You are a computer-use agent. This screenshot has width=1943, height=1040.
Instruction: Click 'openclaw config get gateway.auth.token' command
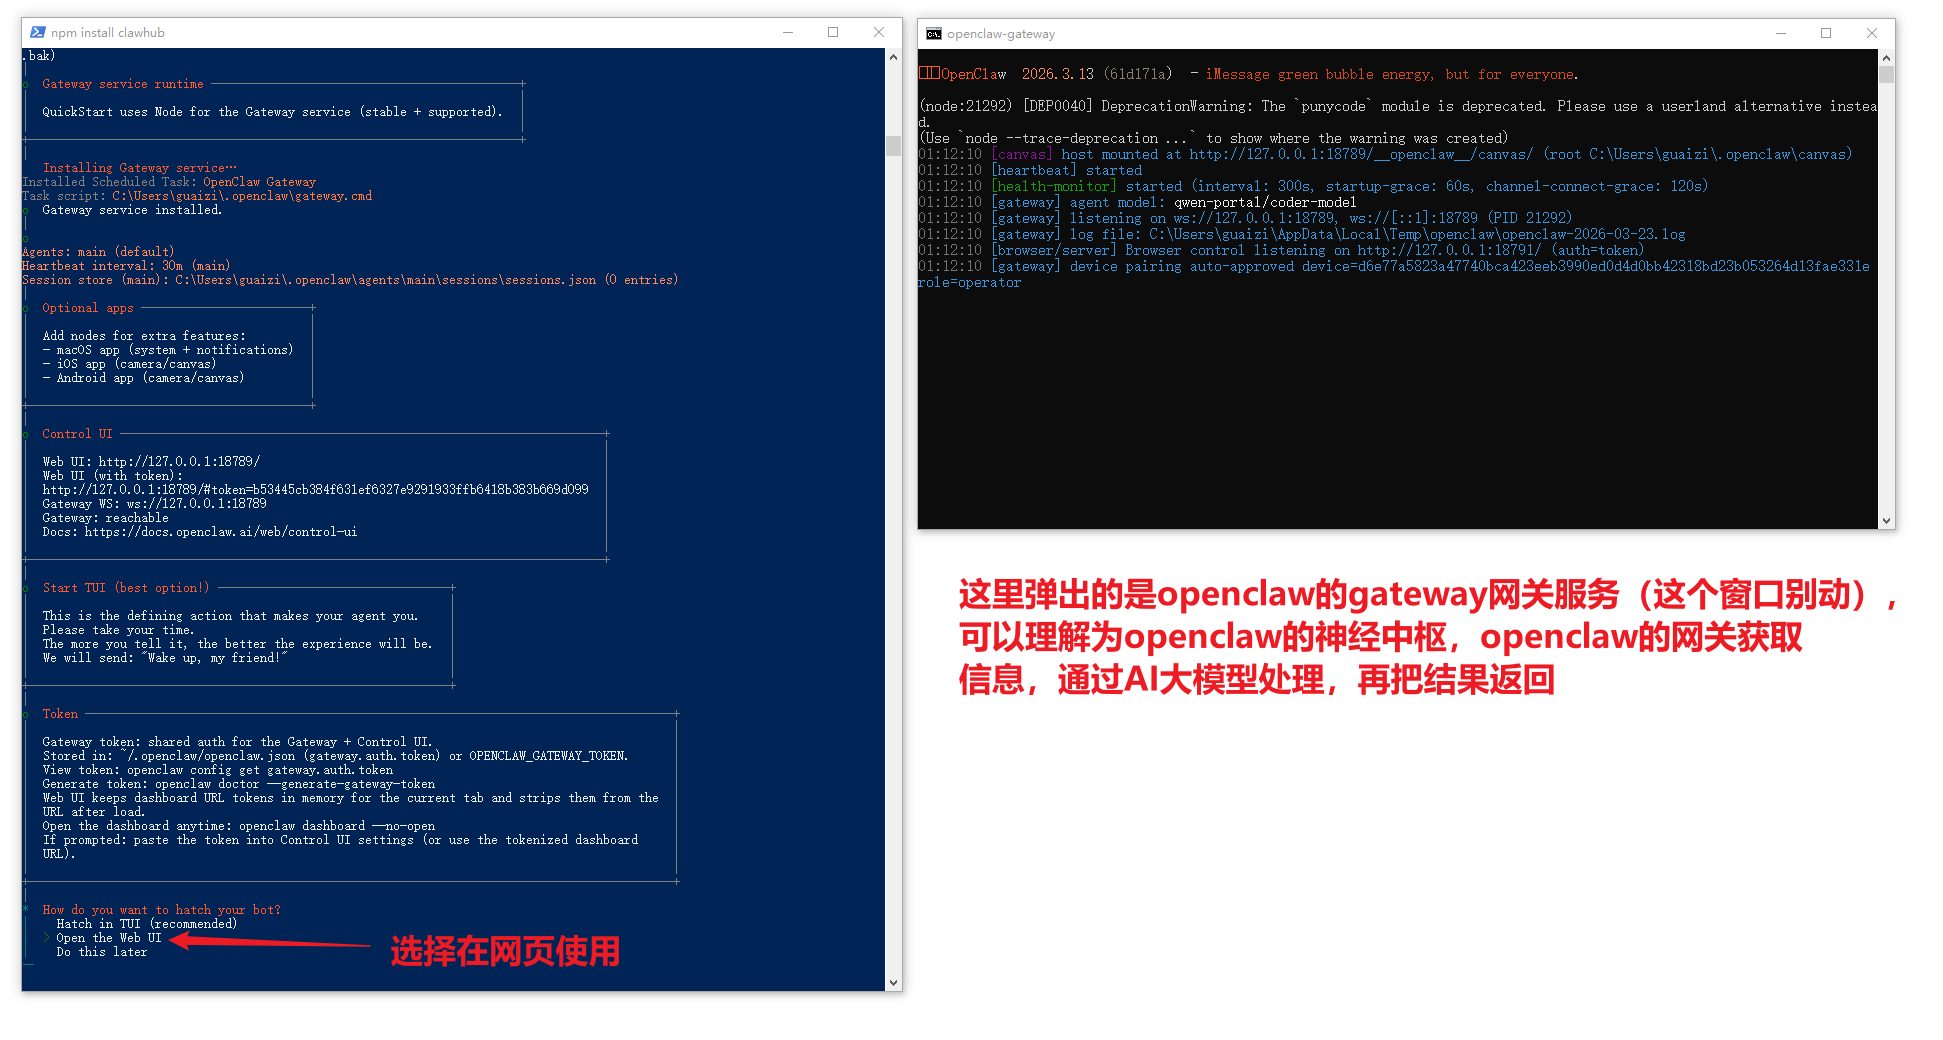[x=260, y=770]
